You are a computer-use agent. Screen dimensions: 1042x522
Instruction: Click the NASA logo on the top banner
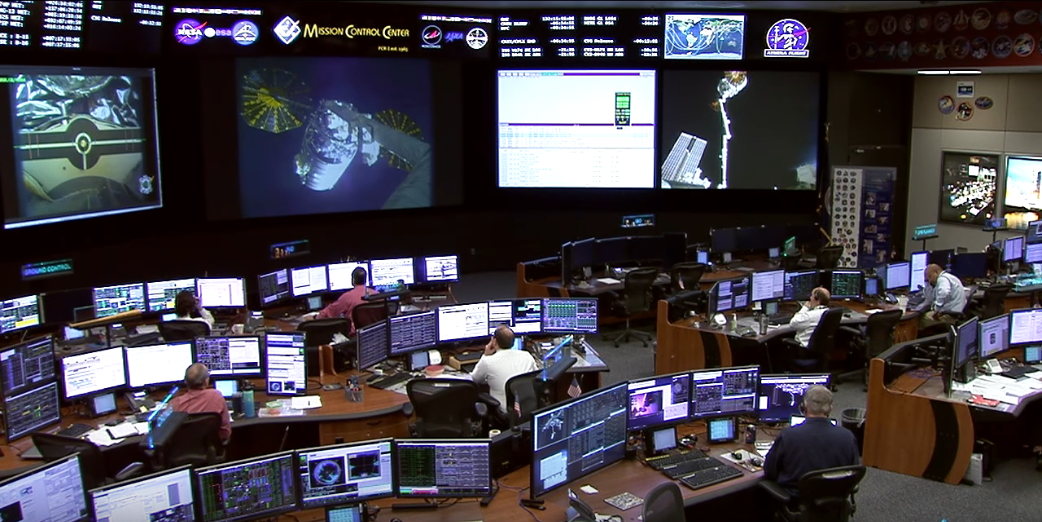(189, 32)
